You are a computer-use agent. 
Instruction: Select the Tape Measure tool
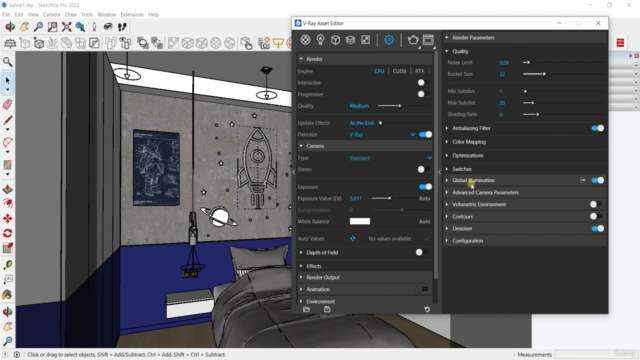point(7,265)
